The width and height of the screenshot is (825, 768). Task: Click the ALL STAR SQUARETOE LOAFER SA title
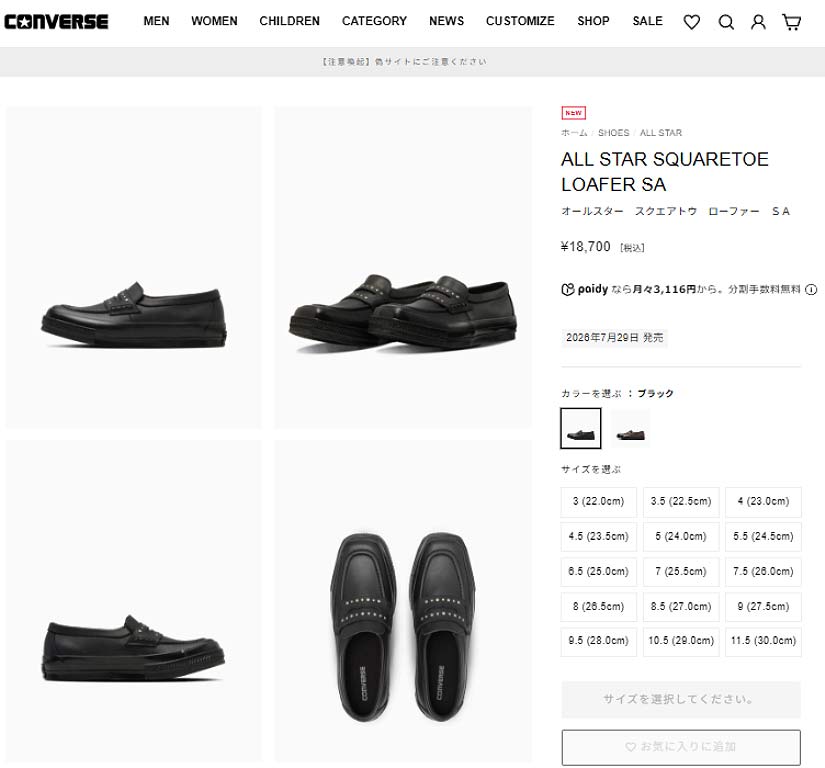pos(665,172)
